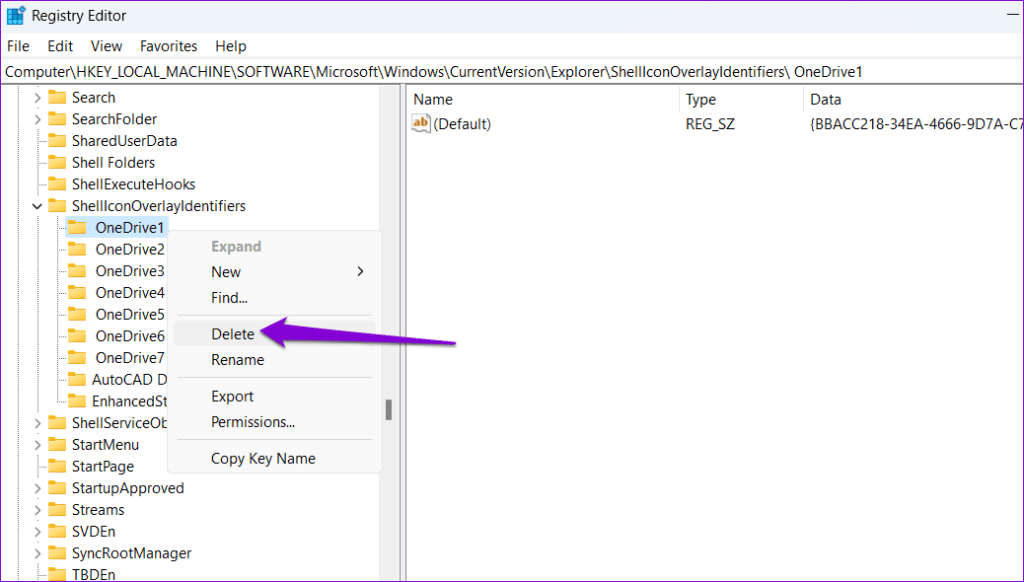Click the ShellExecuteHooks folder icon
This screenshot has width=1024, height=582.
(x=57, y=184)
